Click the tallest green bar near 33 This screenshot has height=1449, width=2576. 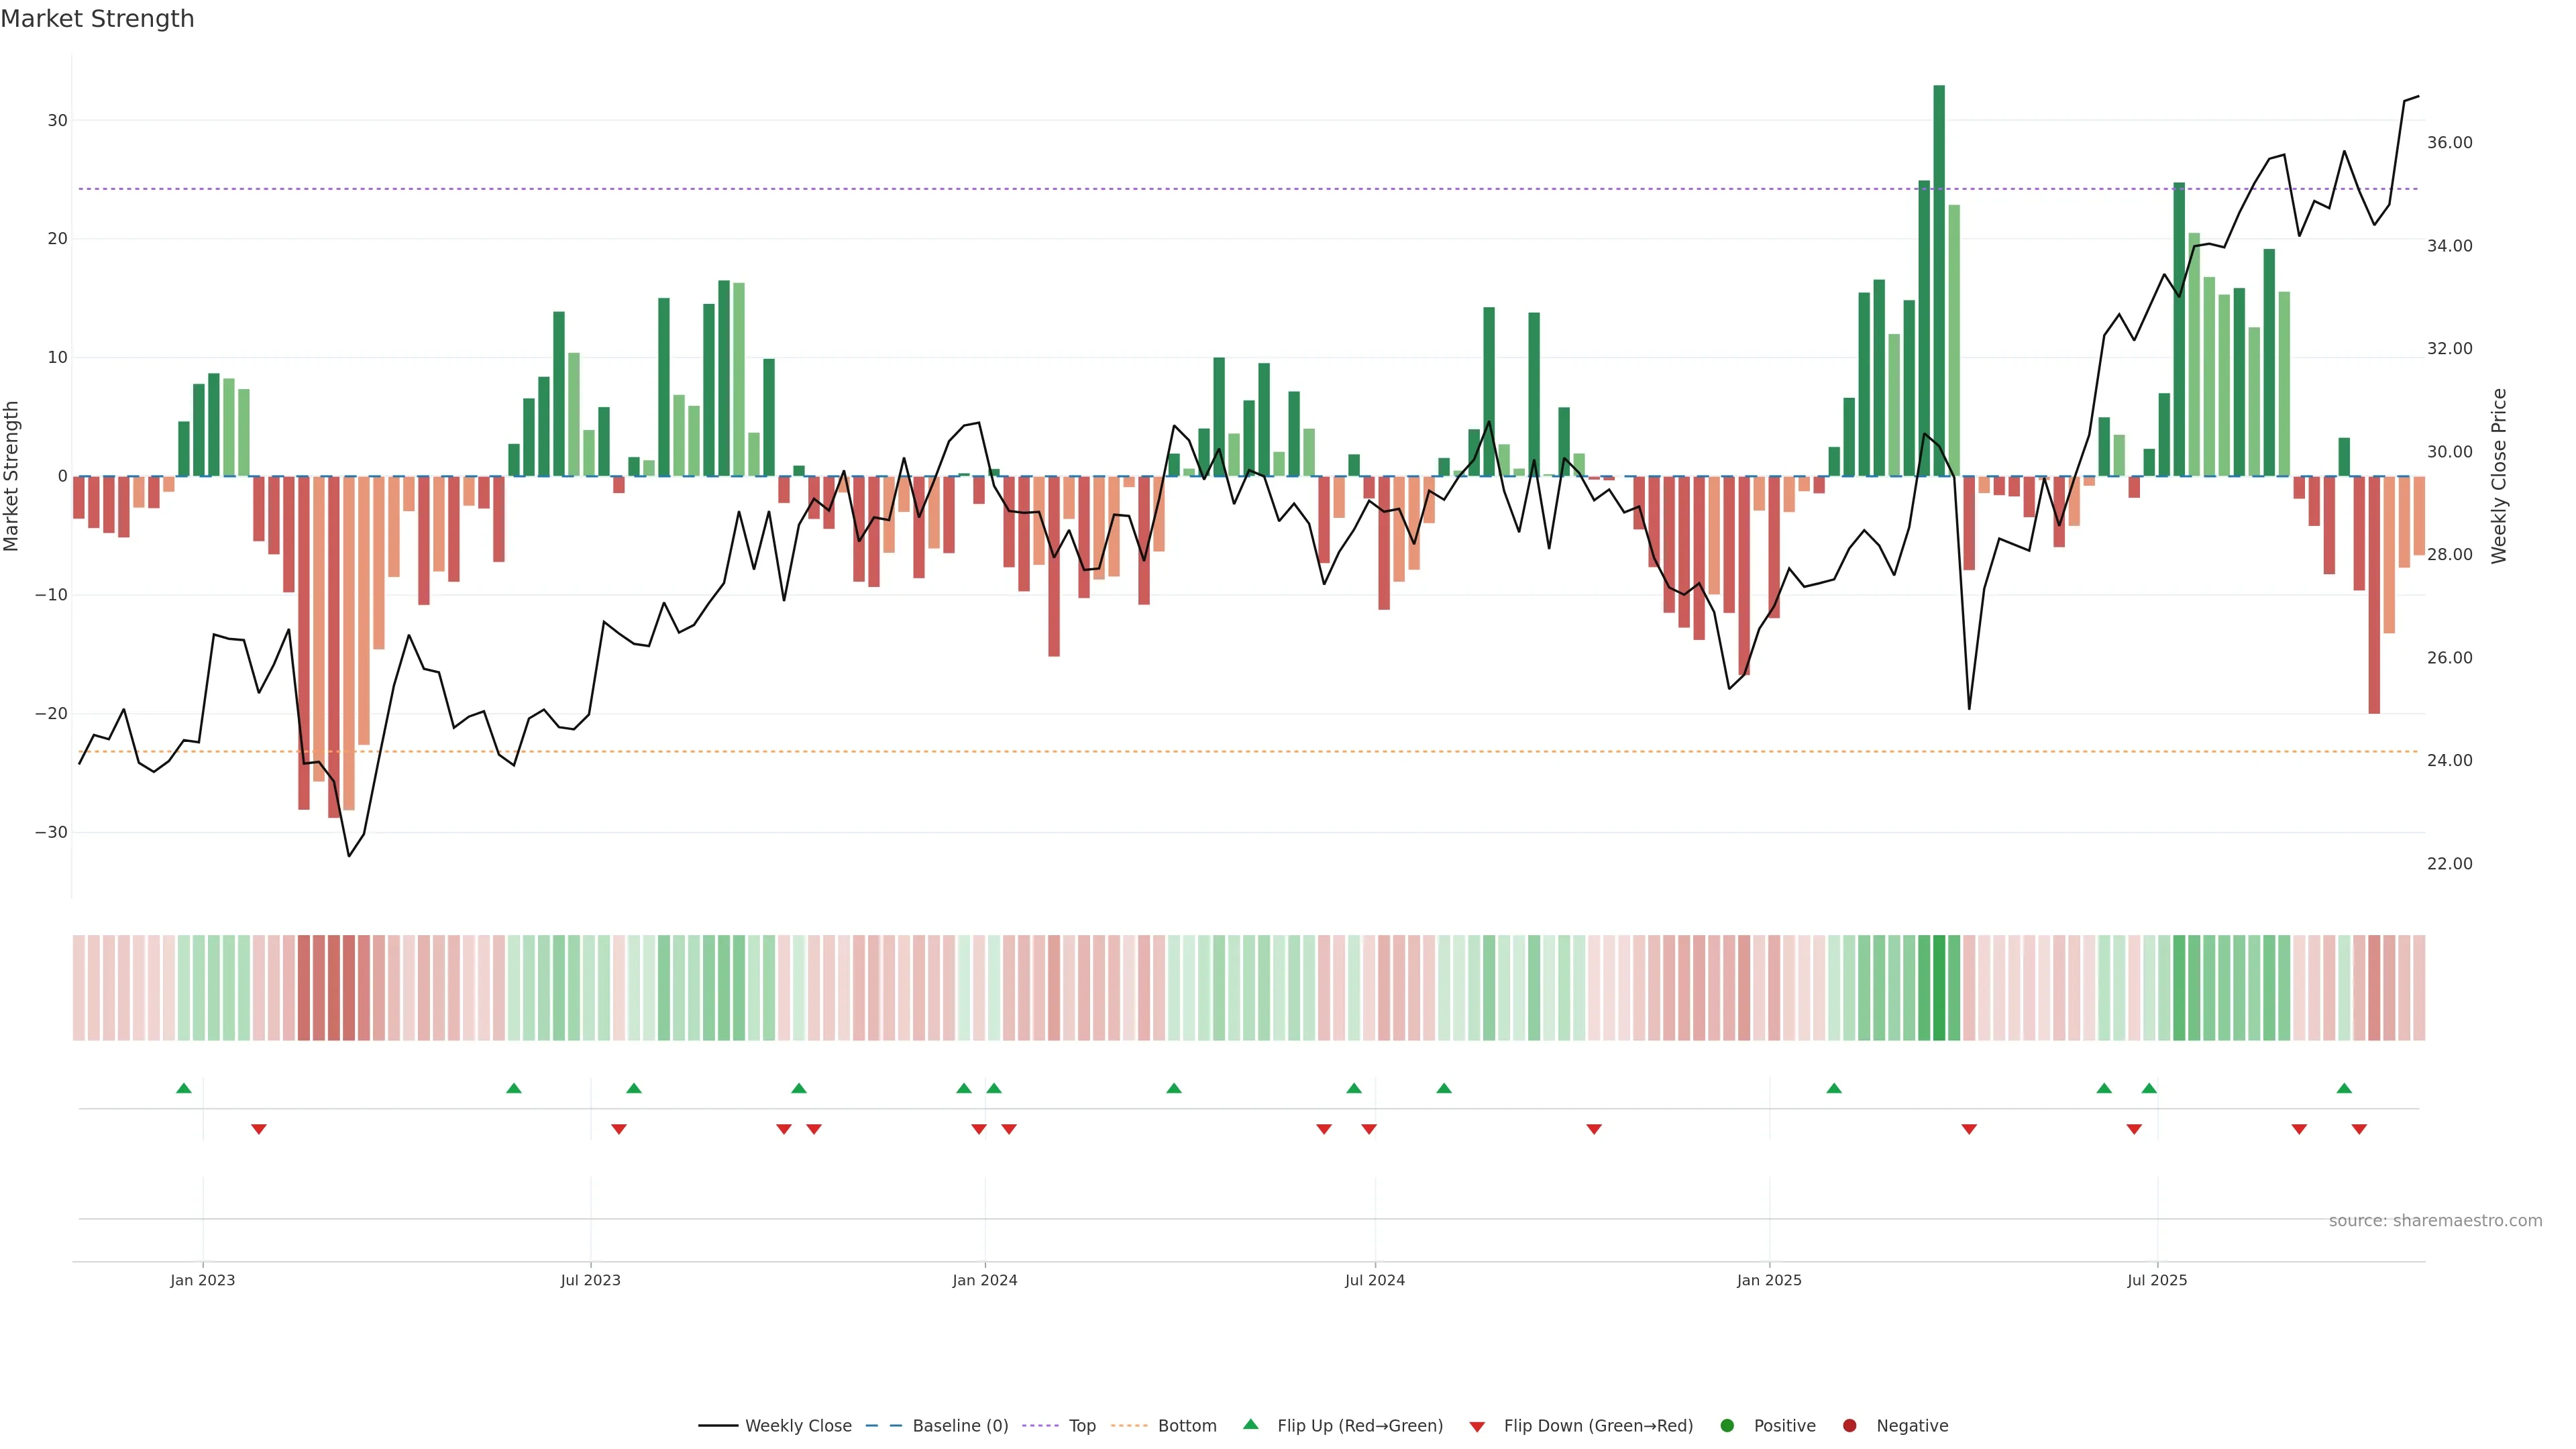point(1939,280)
